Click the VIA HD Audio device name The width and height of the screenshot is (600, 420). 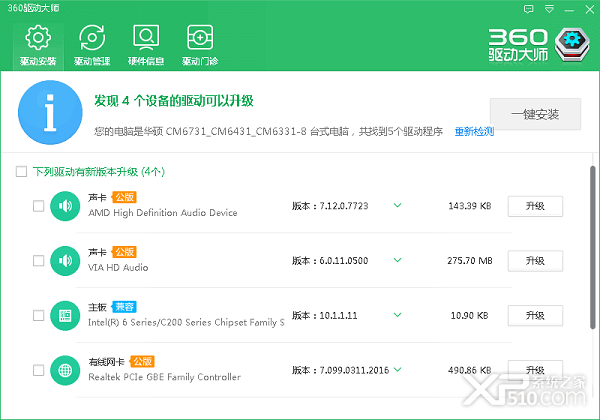118,267
